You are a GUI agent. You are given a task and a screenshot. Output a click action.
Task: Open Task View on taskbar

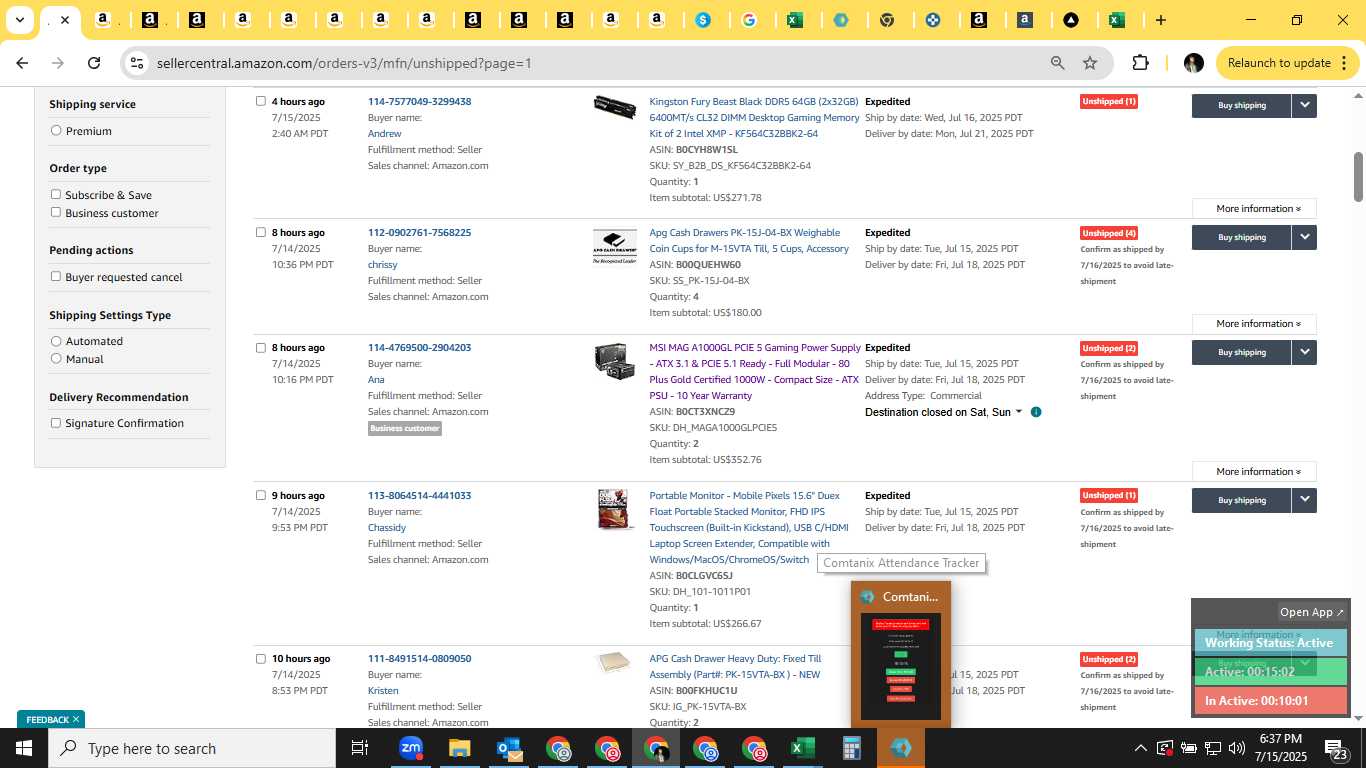tap(360, 748)
